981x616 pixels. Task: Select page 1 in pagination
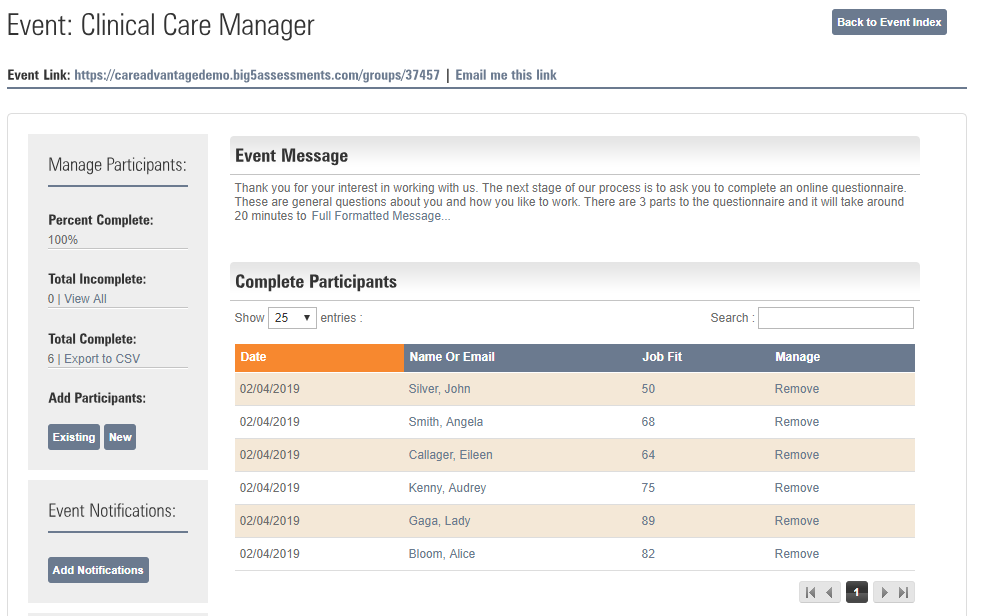856,592
